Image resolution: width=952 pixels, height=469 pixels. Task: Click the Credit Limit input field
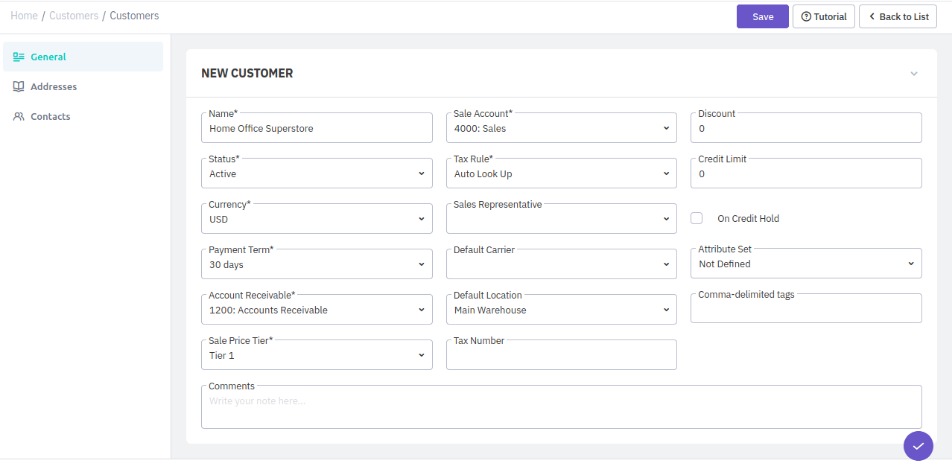805,174
